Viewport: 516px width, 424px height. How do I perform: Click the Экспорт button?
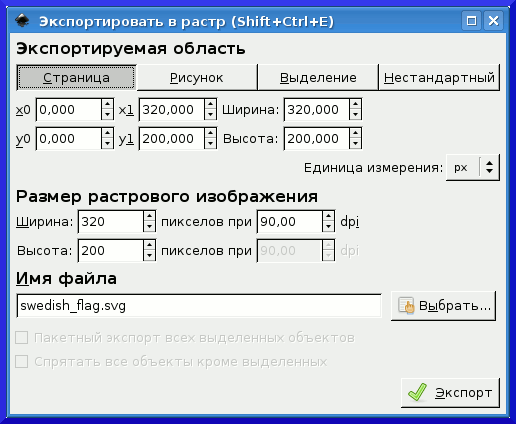pyautogui.click(x=450, y=393)
